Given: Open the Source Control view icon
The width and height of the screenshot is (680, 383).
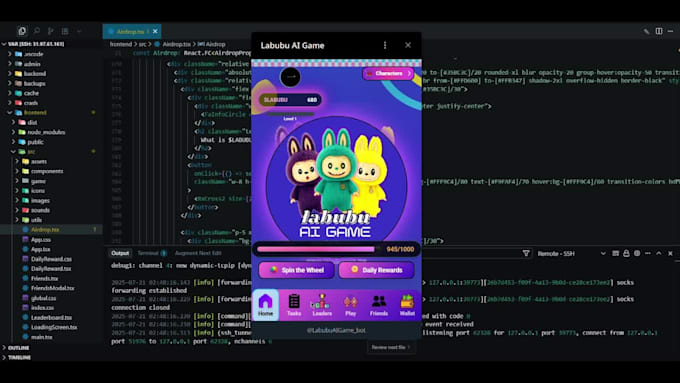Looking at the screenshot, I should [x=51, y=31].
